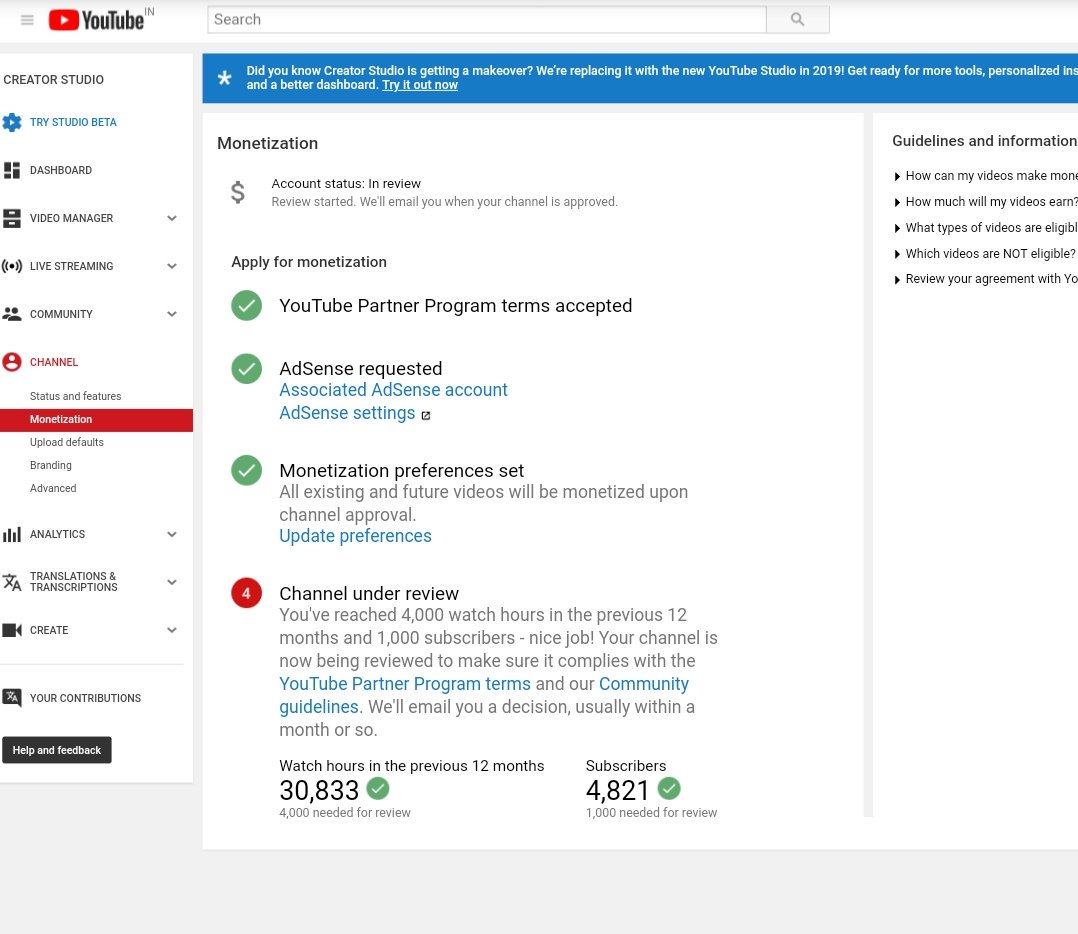1078x934 pixels.
Task: Click the green check next to 30,833 watch hours
Action: tap(378, 788)
